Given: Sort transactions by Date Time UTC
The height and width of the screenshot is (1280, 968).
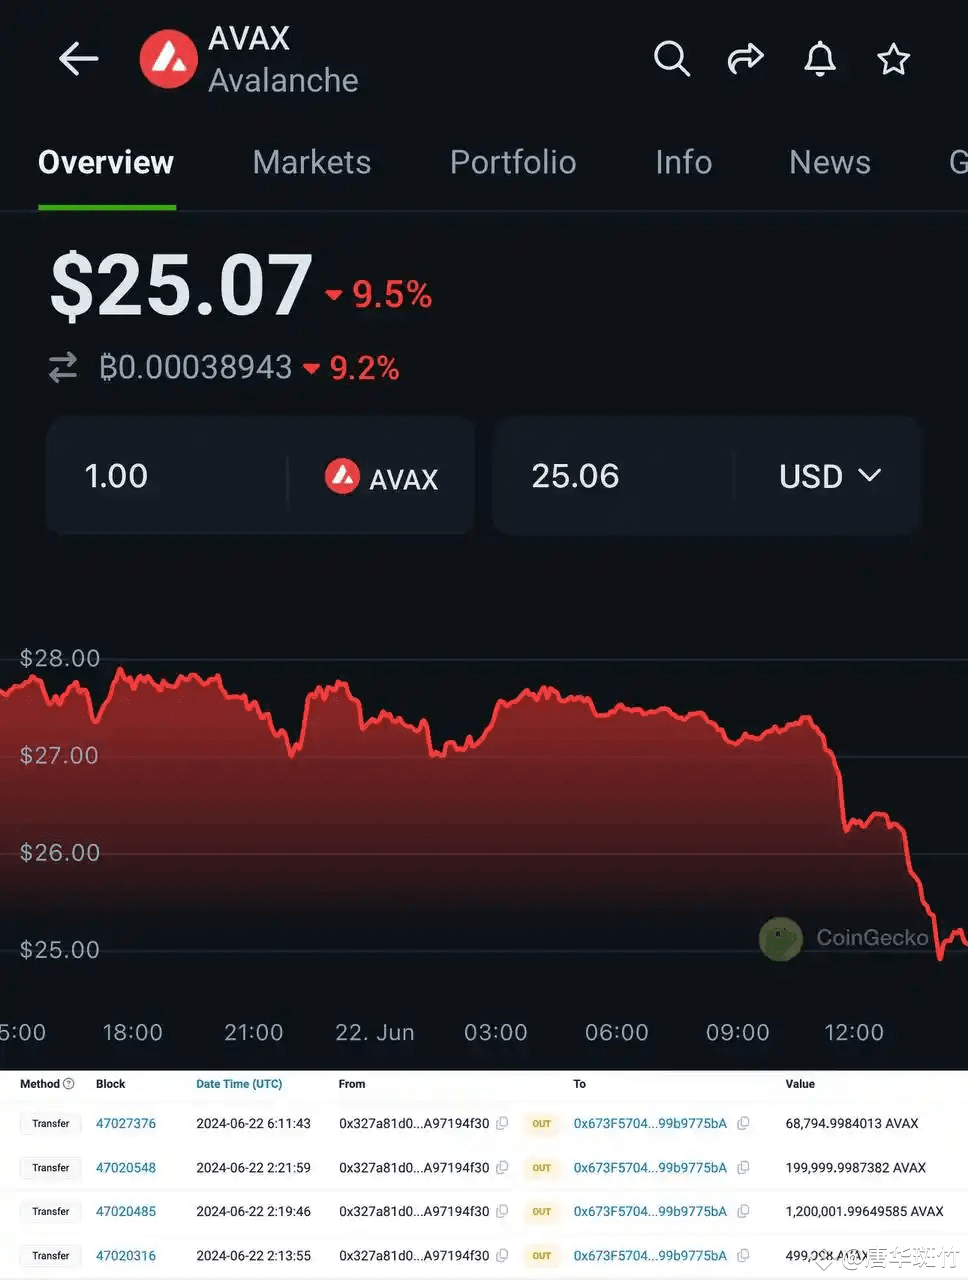Looking at the screenshot, I should tap(239, 1083).
